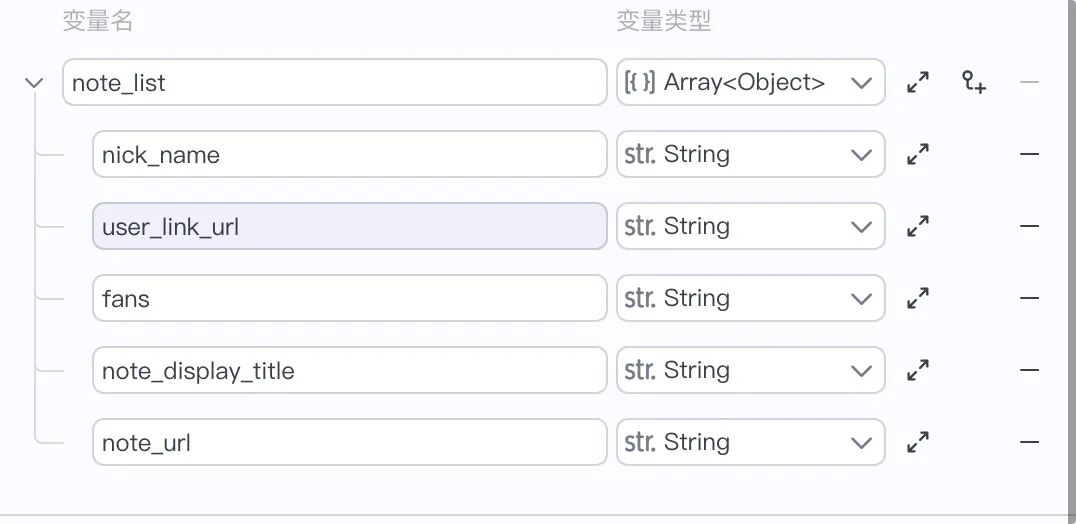This screenshot has width=1076, height=524.
Task: Delete the user_link_url variable row
Action: coord(1029,227)
